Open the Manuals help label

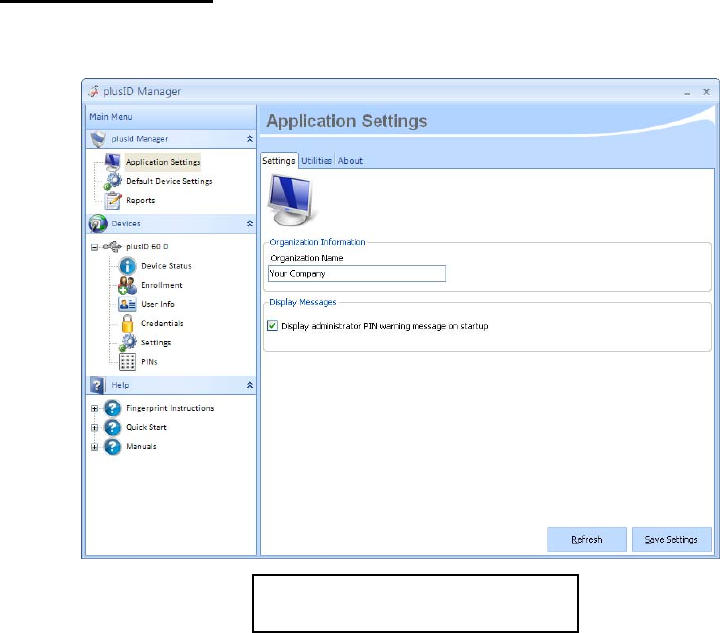141,447
